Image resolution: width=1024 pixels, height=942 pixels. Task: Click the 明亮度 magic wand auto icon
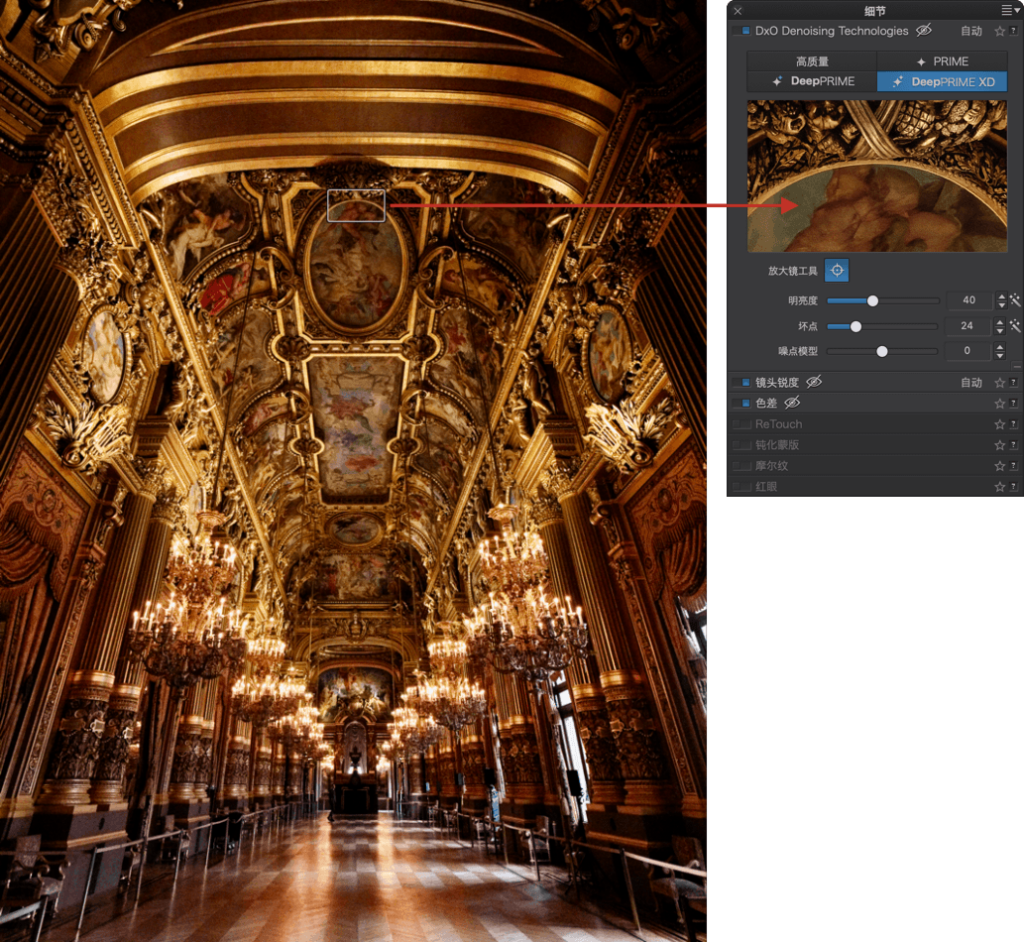pos(1015,300)
